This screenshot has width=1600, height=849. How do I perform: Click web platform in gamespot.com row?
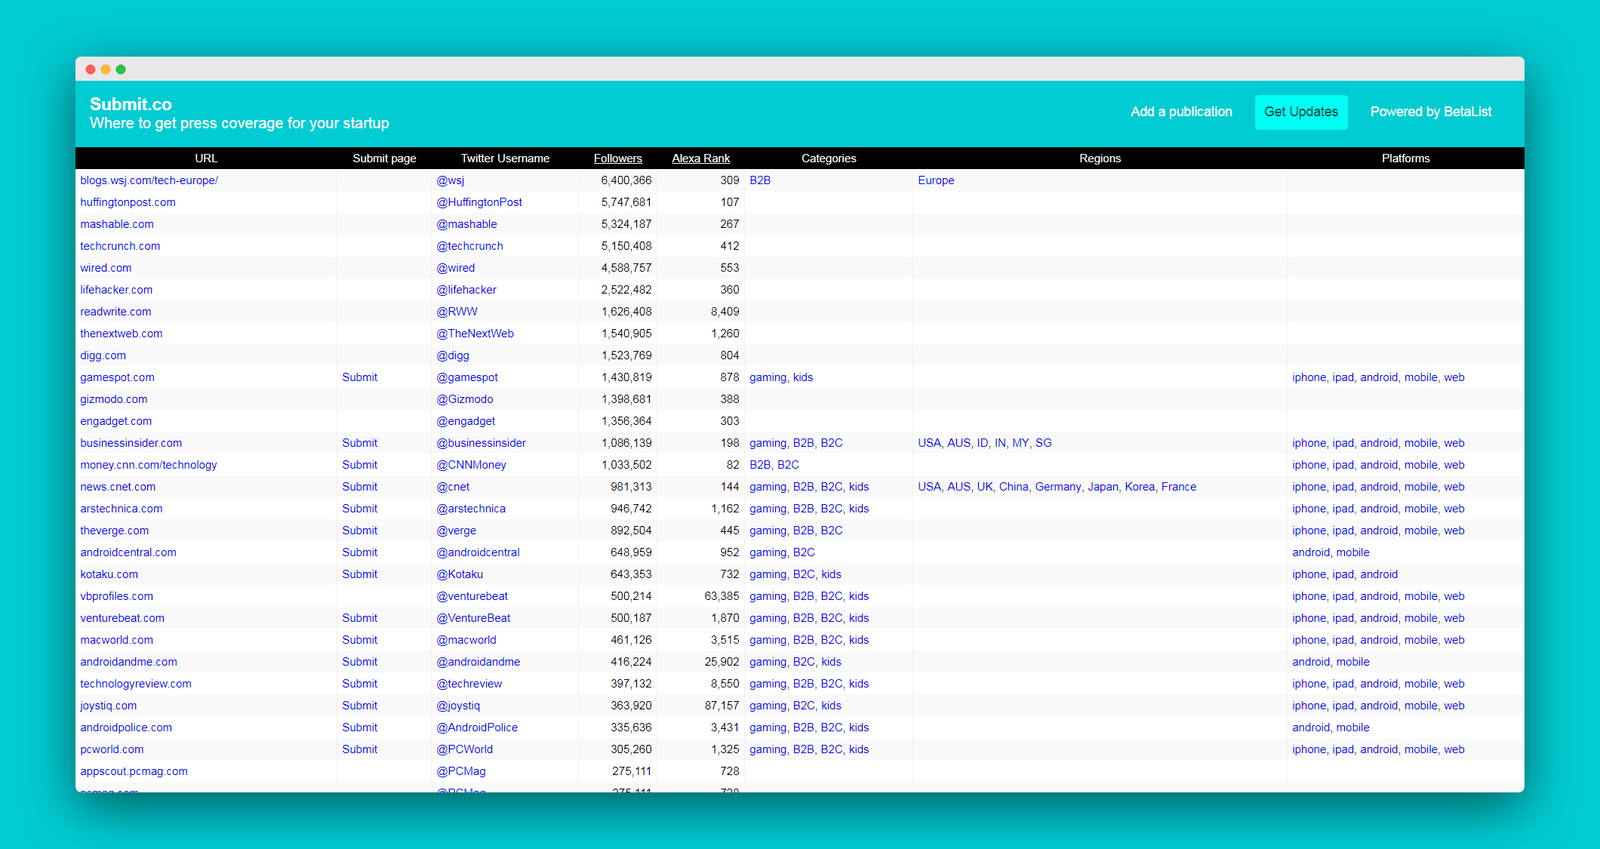click(x=1454, y=378)
